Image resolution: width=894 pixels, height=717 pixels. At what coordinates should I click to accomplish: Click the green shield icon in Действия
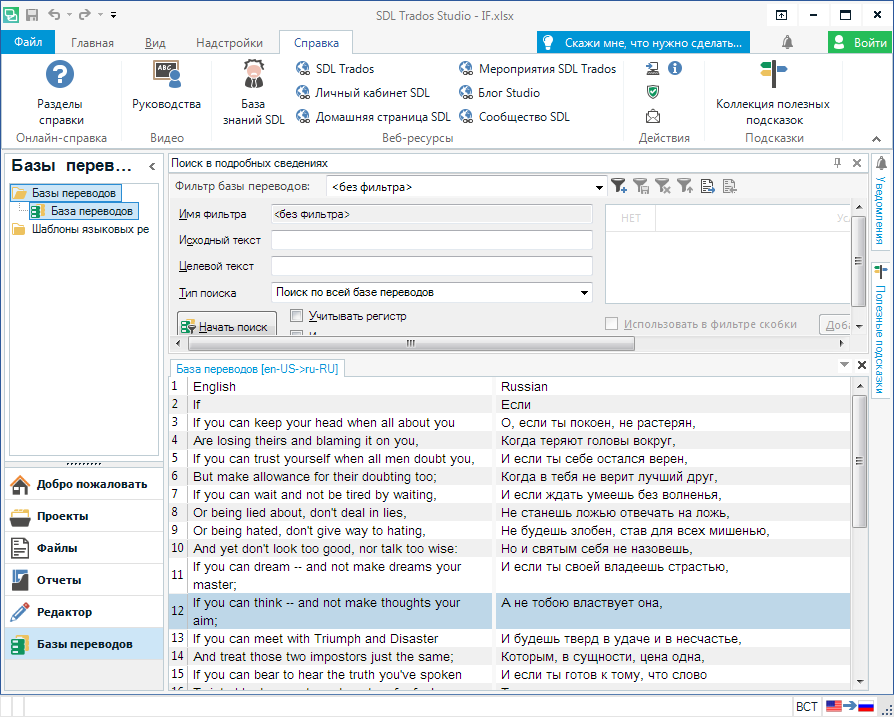pyautogui.click(x=653, y=92)
